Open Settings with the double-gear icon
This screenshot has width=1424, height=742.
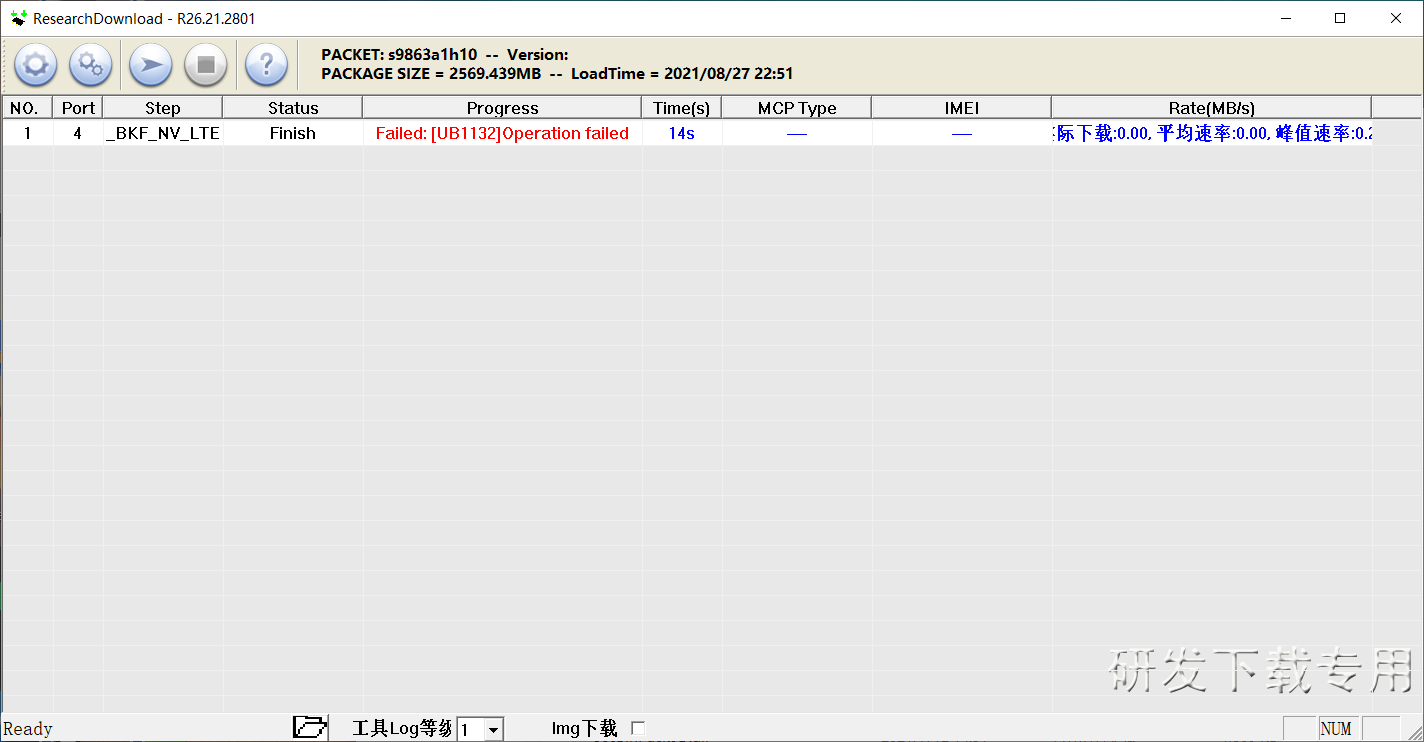point(91,66)
